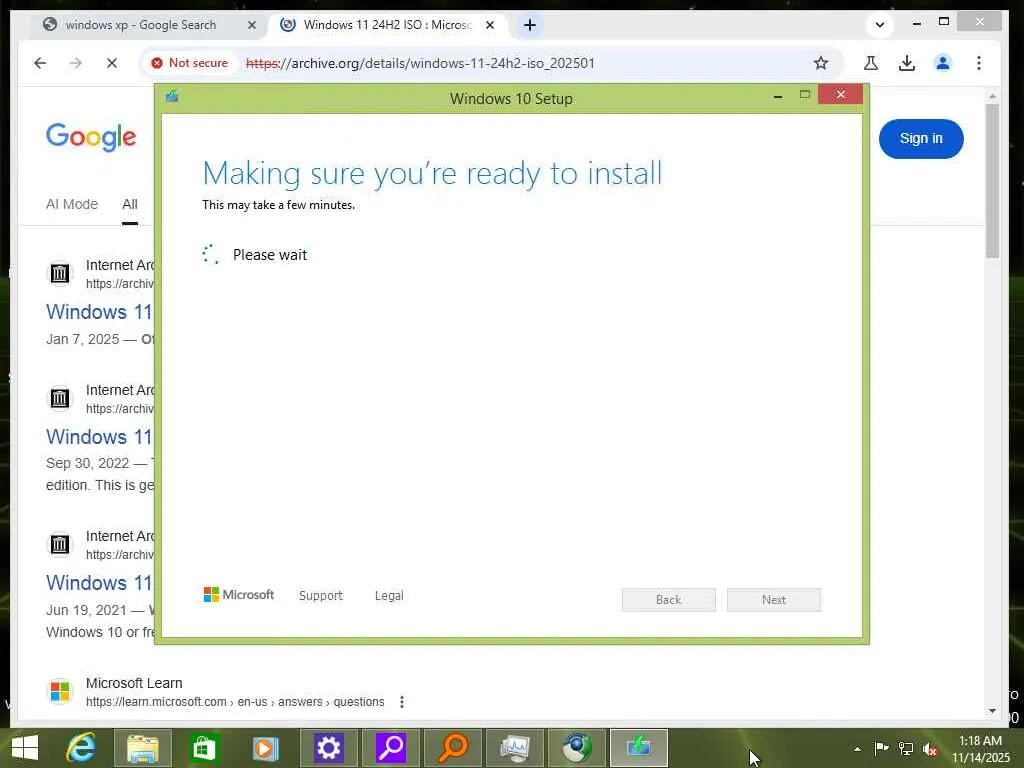
Task: Open the performance monitor taskbar icon
Action: pyautogui.click(x=515, y=748)
